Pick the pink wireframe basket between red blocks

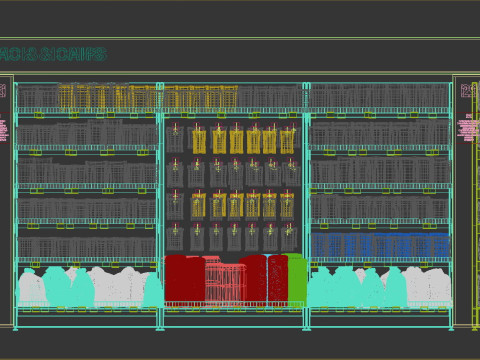click(x=226, y=282)
